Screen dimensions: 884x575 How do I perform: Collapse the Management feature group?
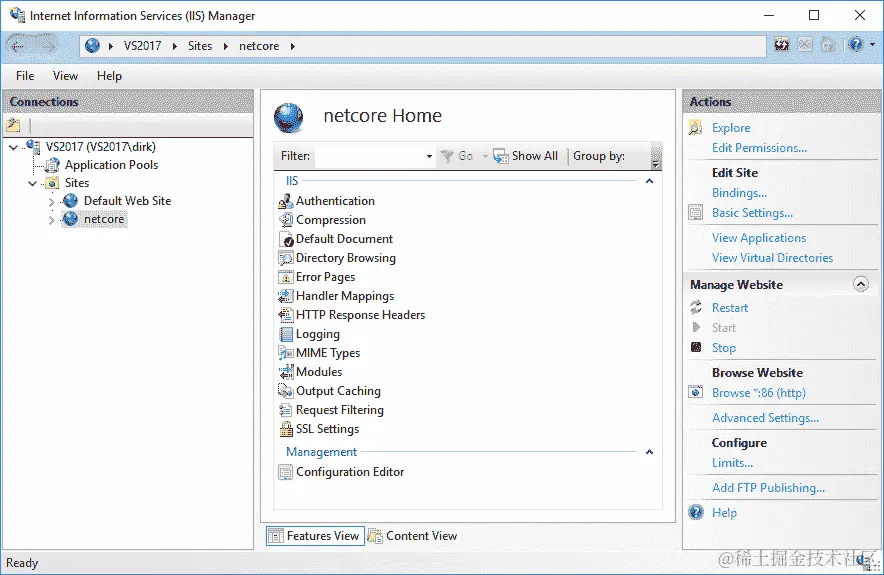(x=649, y=452)
